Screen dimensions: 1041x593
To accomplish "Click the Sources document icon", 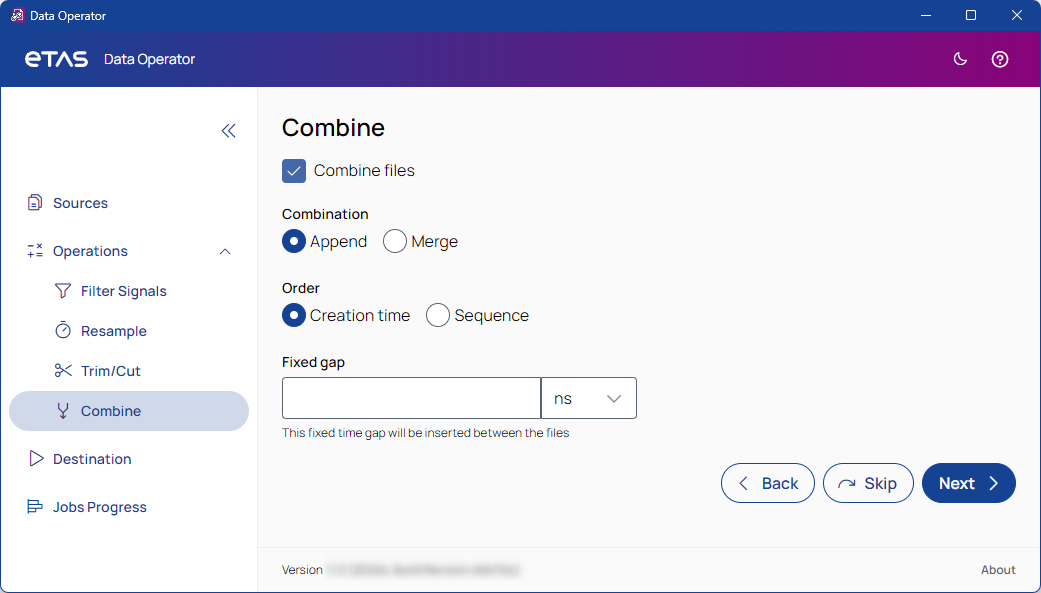I will 35,203.
